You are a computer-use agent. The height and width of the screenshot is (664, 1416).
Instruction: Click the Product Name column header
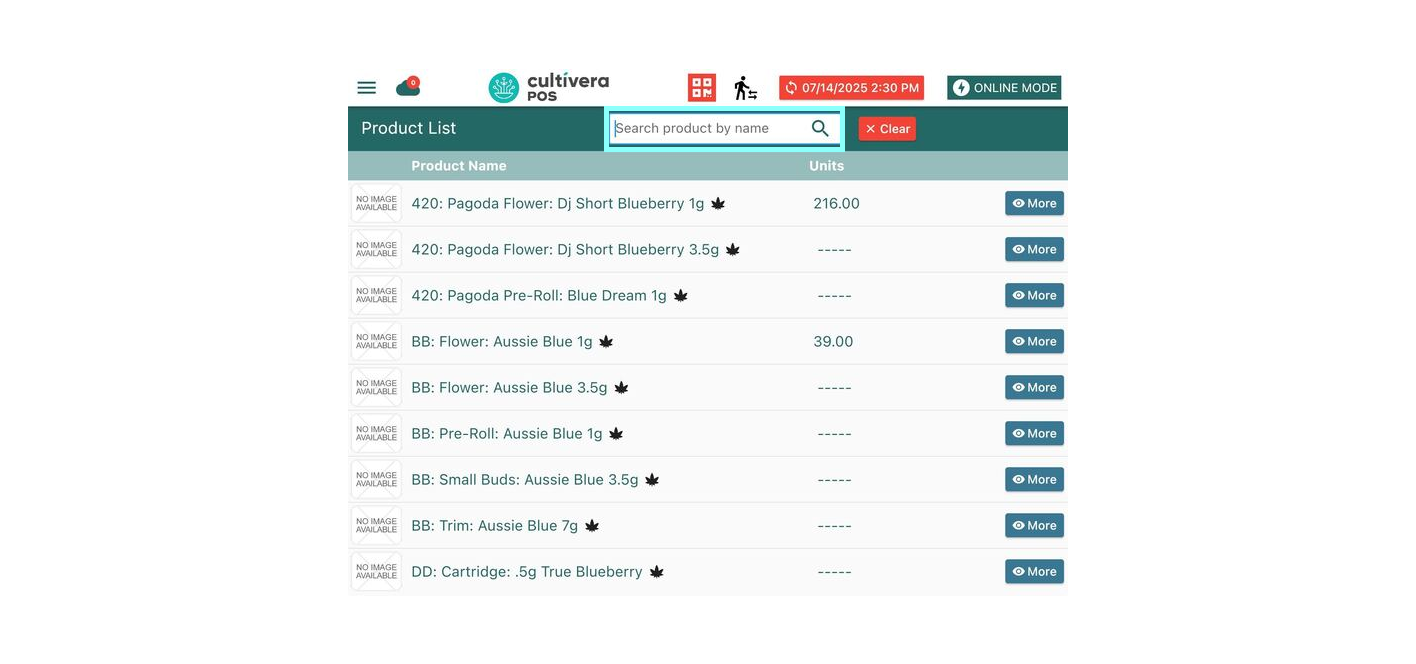pyautogui.click(x=459, y=166)
